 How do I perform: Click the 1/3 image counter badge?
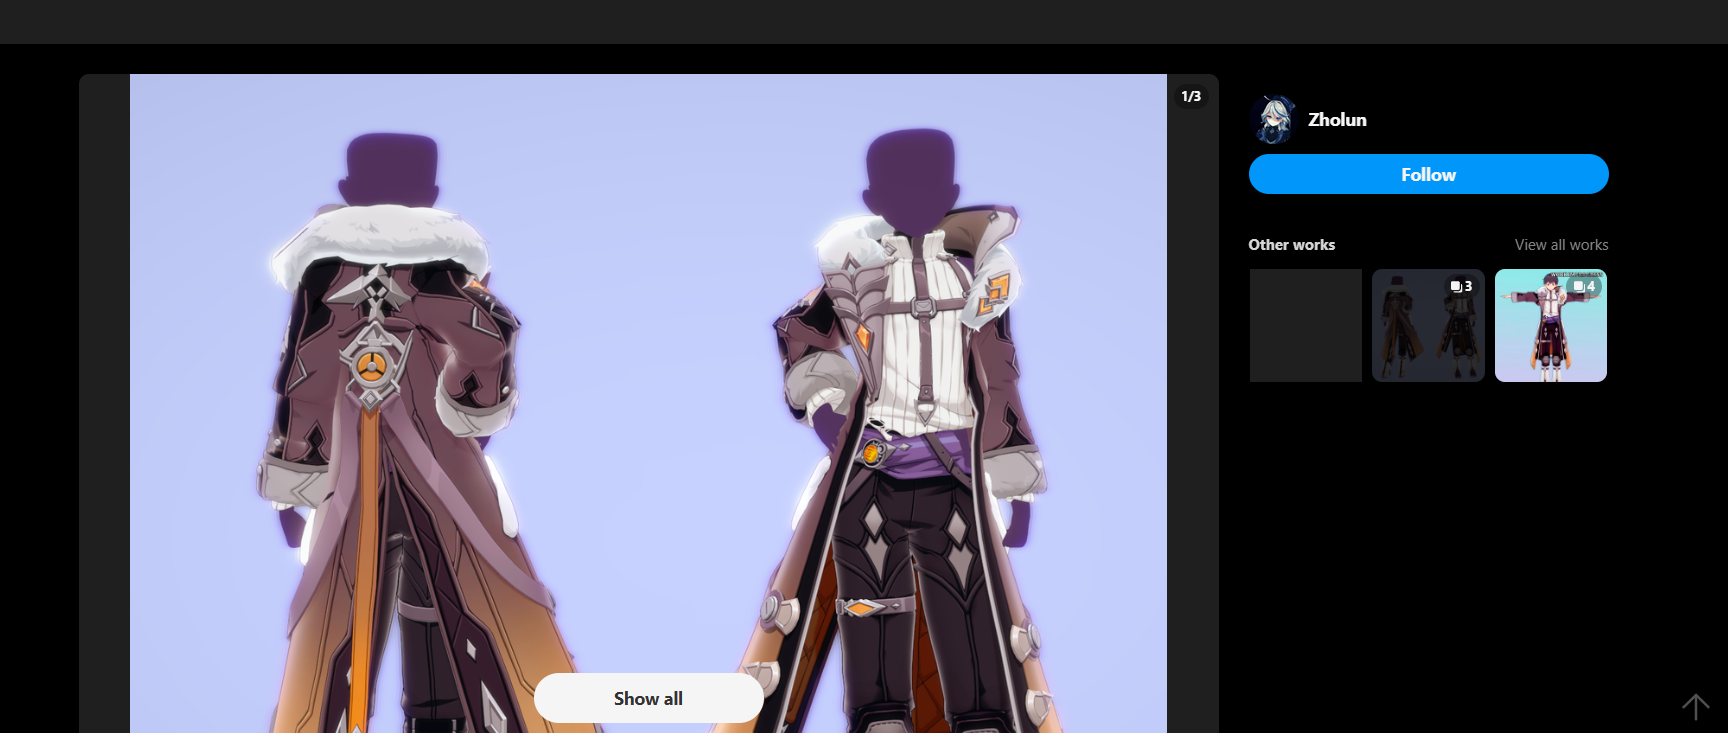pyautogui.click(x=1191, y=97)
